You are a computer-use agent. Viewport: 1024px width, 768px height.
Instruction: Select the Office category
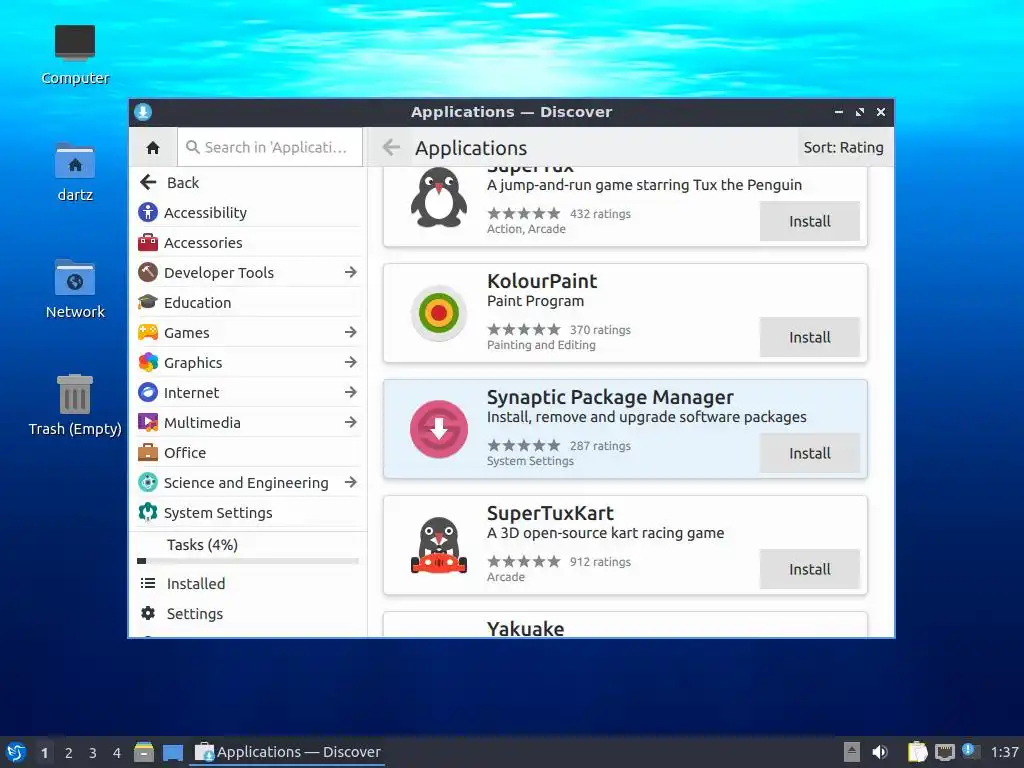(248, 453)
